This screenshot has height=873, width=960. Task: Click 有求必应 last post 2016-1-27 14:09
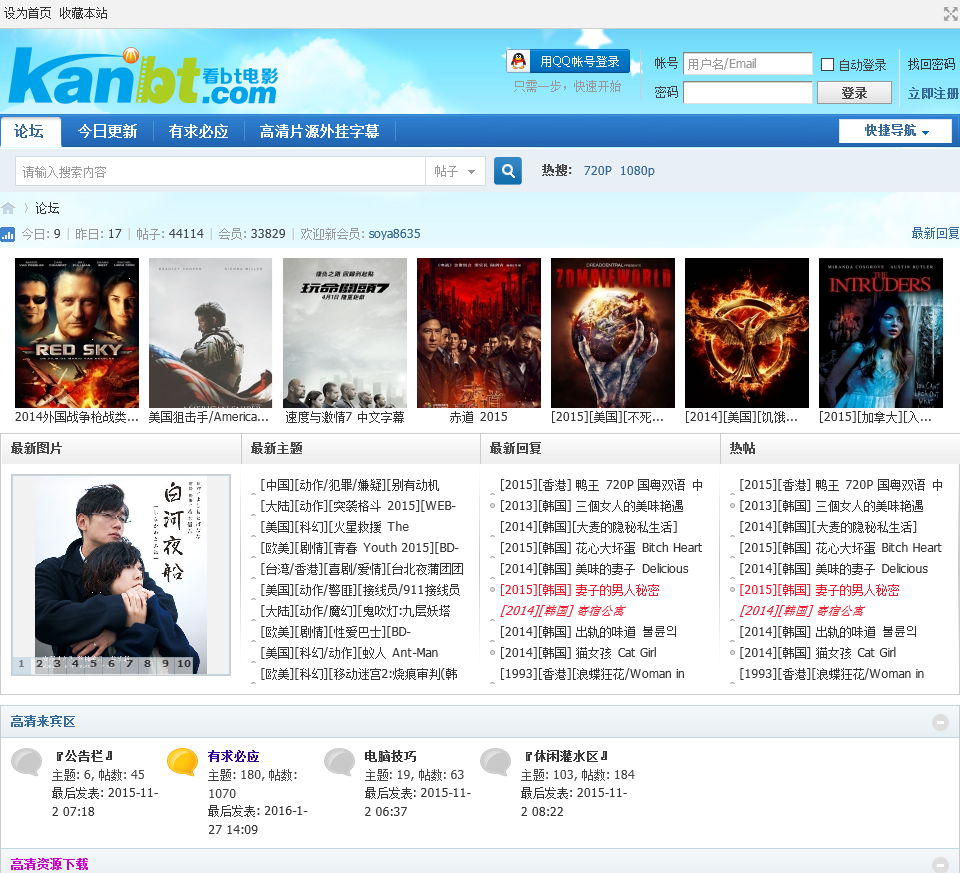coord(258,820)
